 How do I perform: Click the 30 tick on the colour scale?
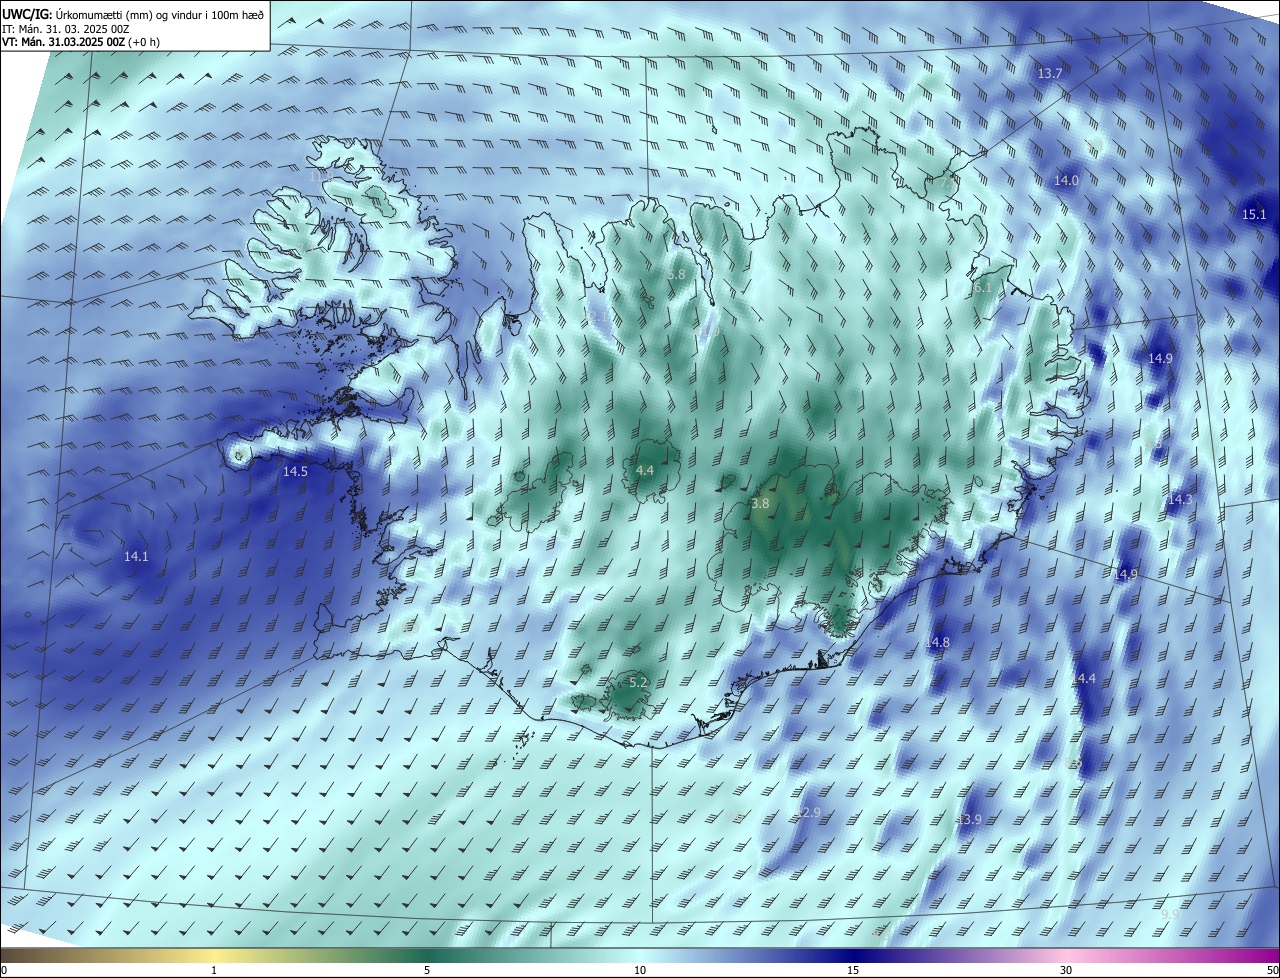1066,970
